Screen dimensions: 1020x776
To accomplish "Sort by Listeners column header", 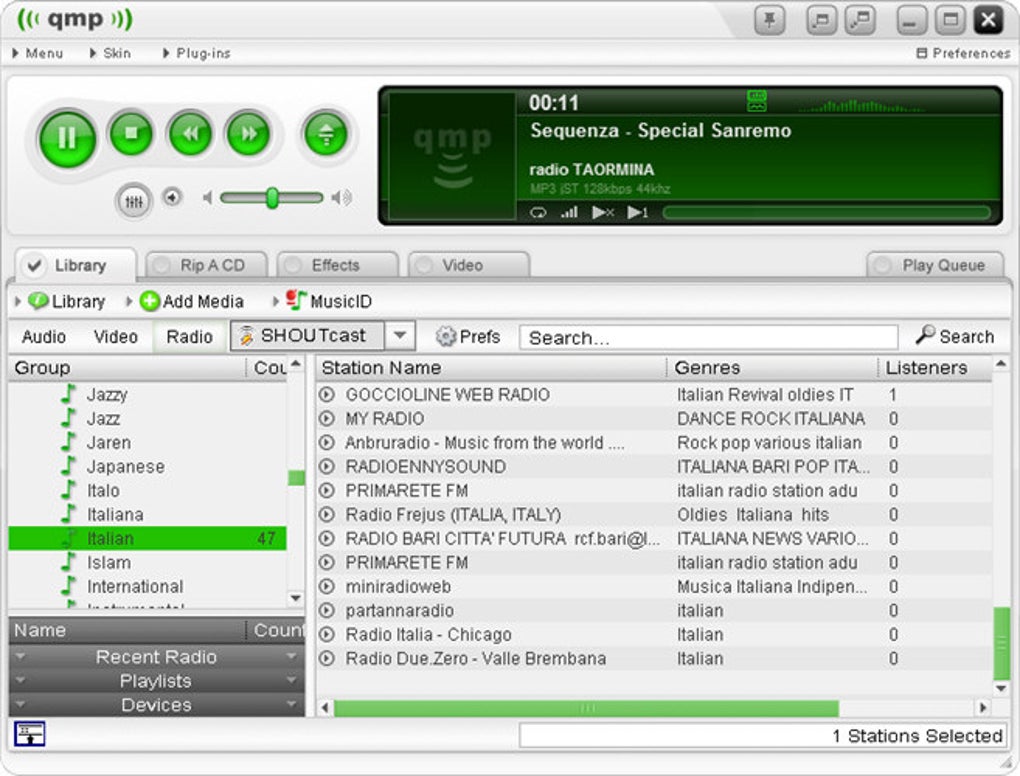I will click(x=934, y=368).
